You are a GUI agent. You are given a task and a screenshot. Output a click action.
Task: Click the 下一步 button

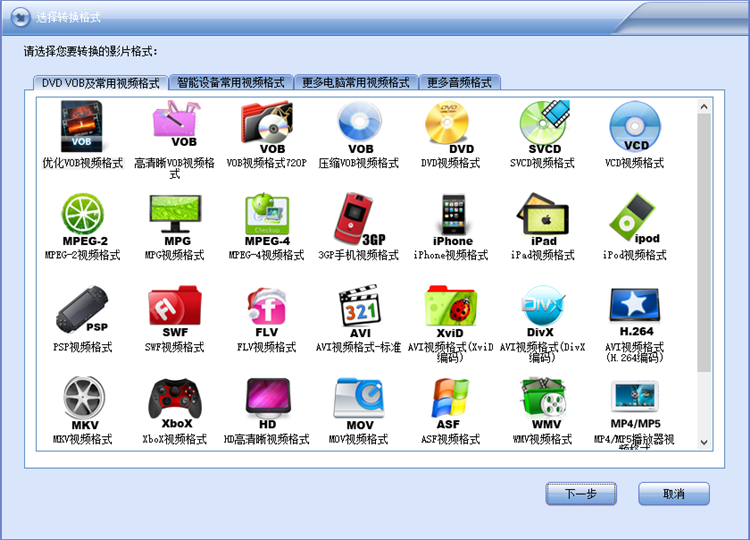tap(581, 494)
